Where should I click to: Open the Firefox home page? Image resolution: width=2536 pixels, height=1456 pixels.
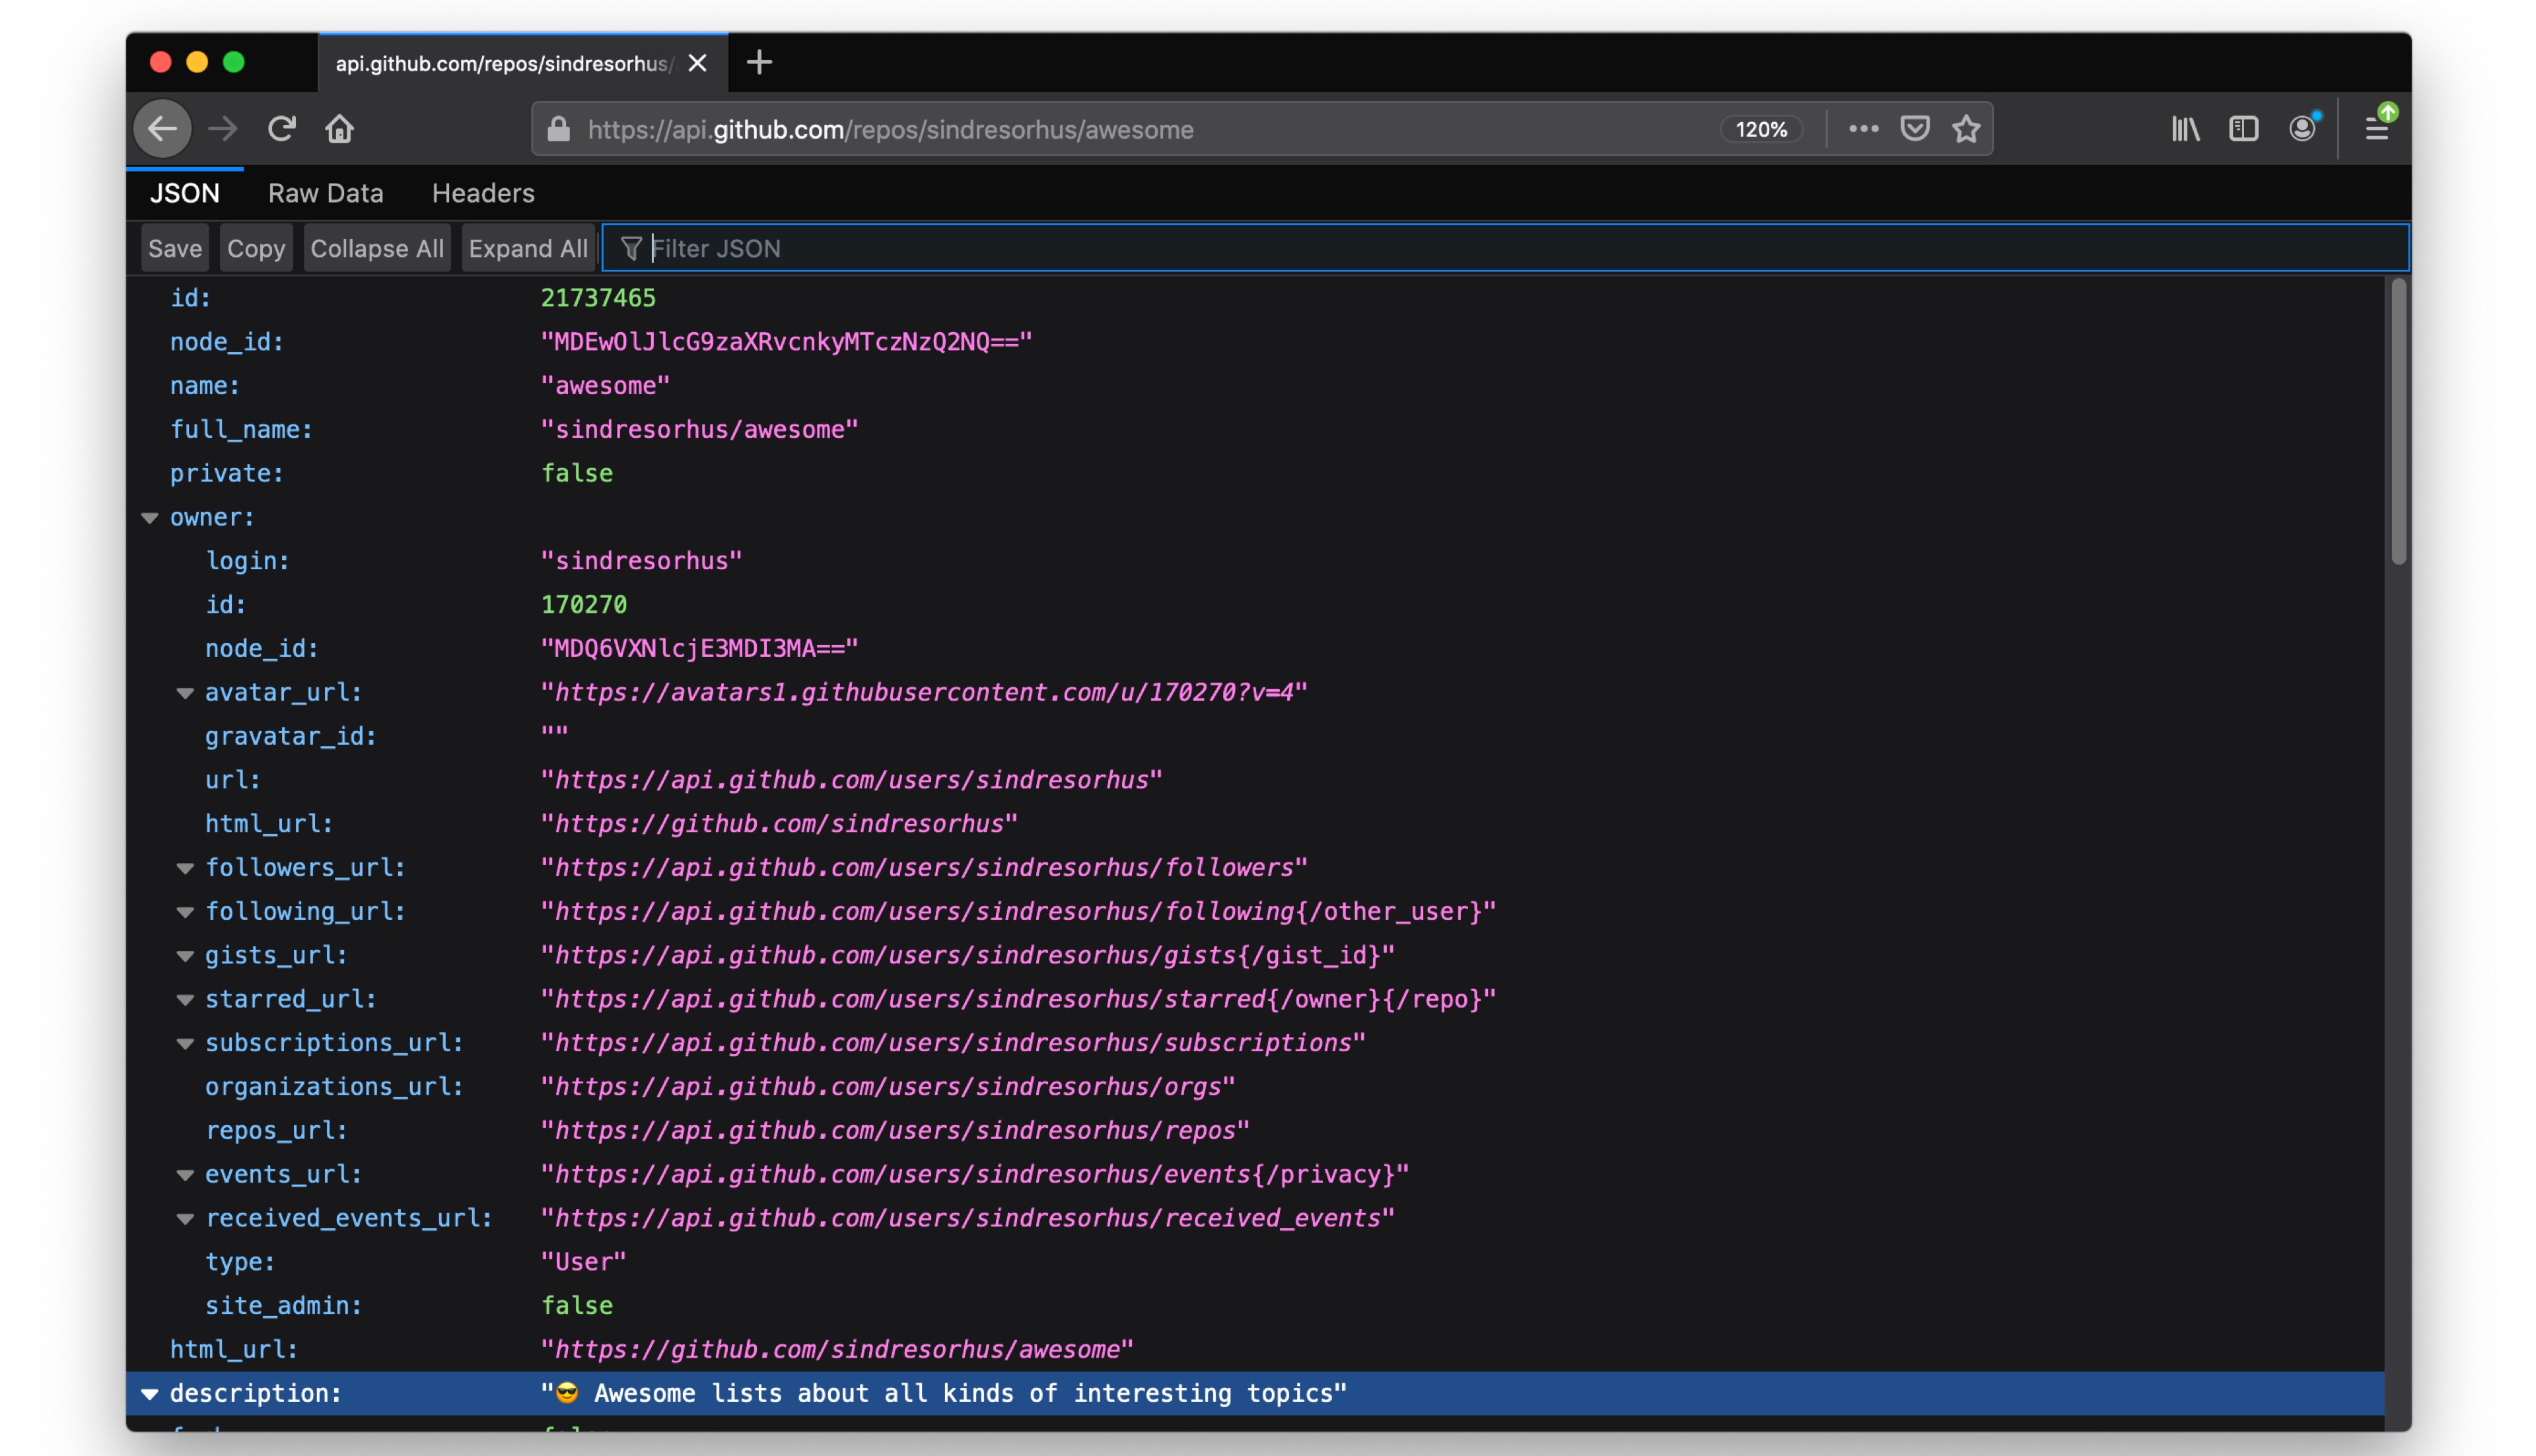(340, 129)
